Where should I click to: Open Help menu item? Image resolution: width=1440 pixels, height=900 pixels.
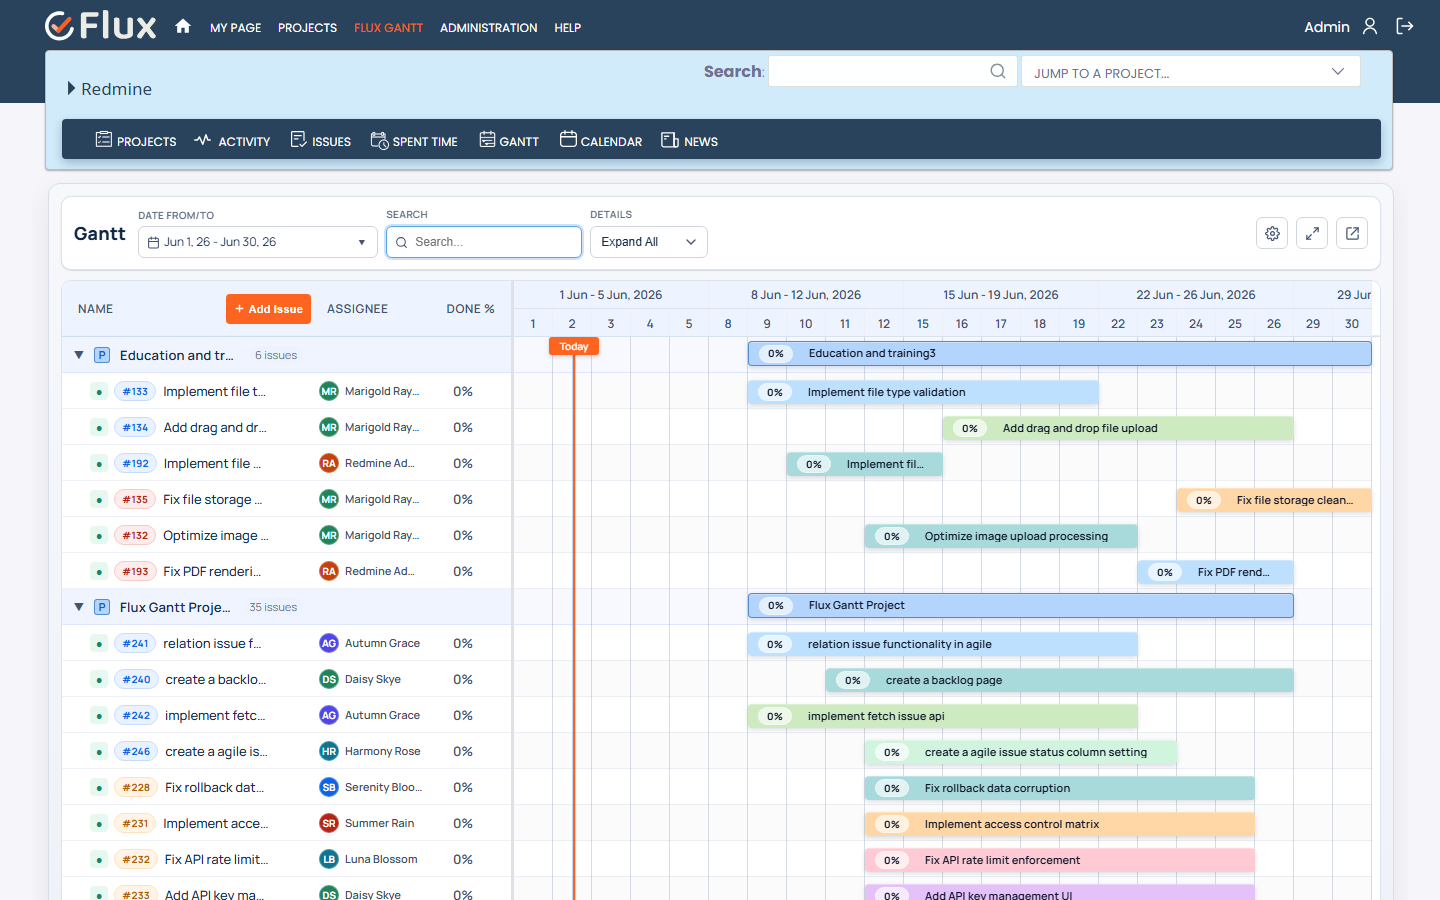tap(567, 28)
